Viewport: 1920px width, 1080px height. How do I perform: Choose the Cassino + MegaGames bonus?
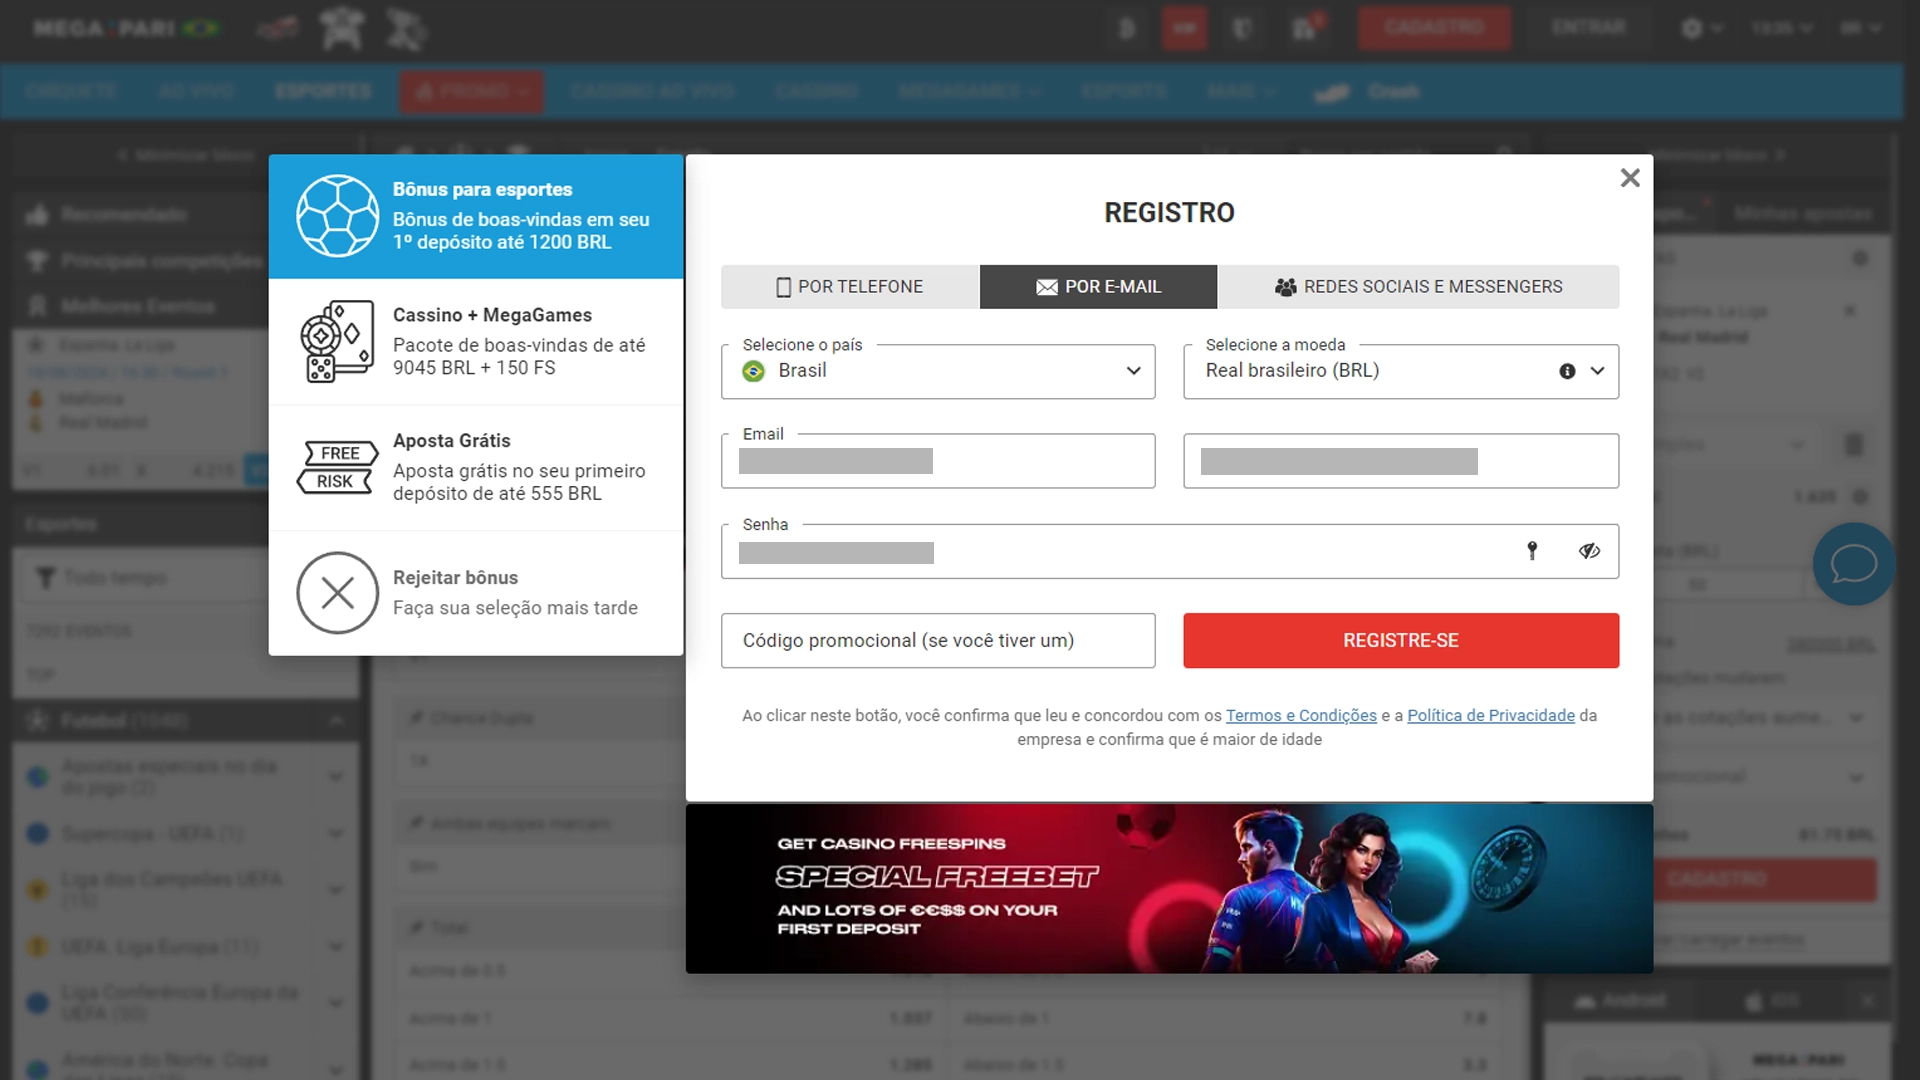[x=476, y=342]
